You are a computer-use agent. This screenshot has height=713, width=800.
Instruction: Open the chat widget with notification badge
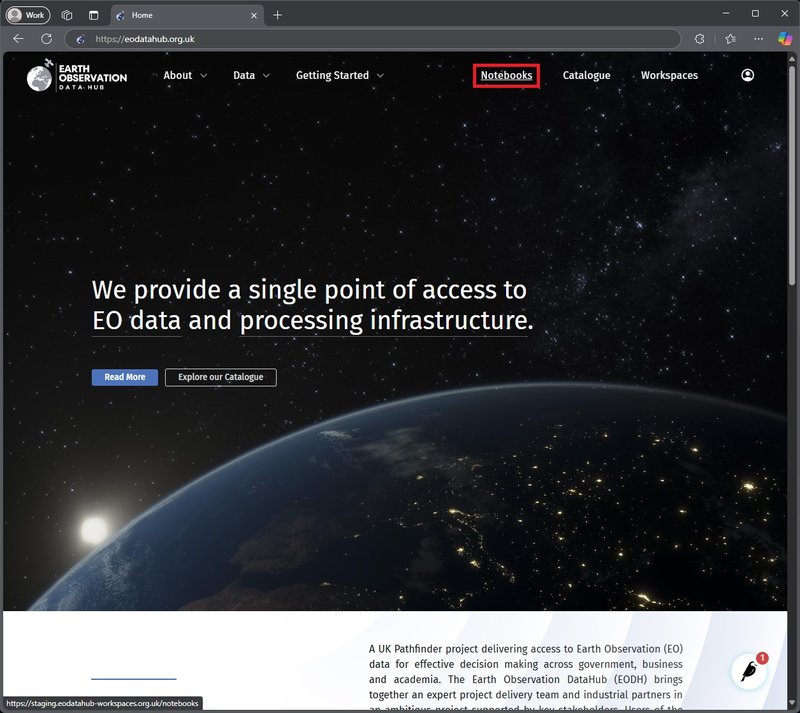pyautogui.click(x=748, y=671)
